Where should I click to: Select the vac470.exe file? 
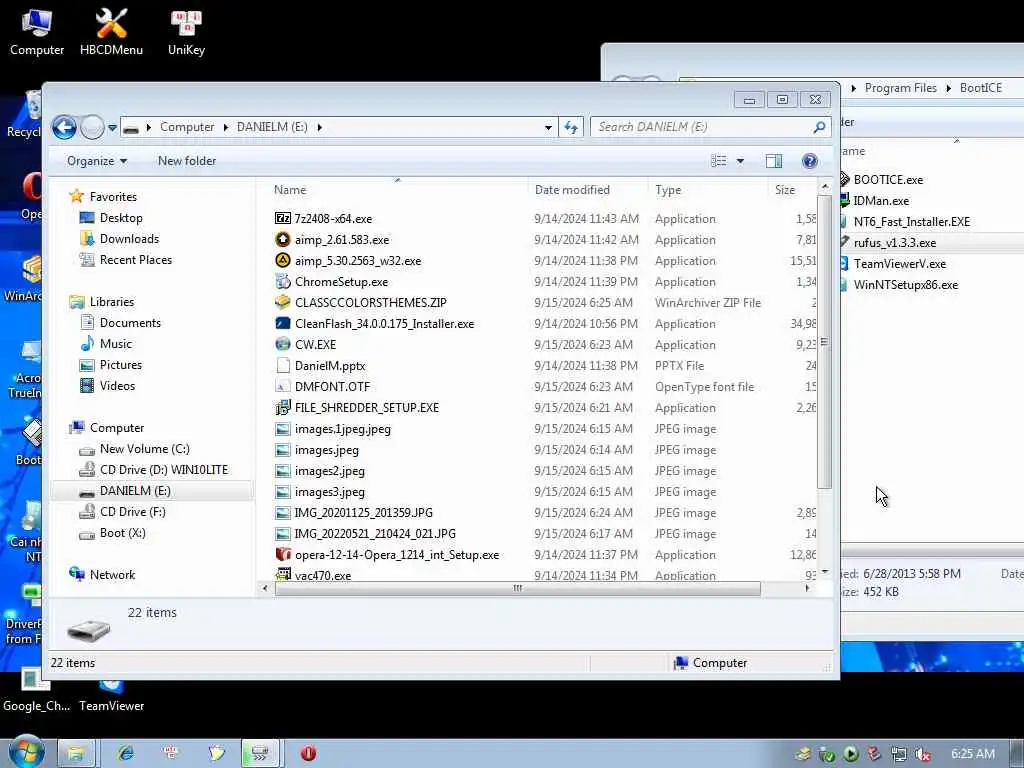[x=323, y=575]
